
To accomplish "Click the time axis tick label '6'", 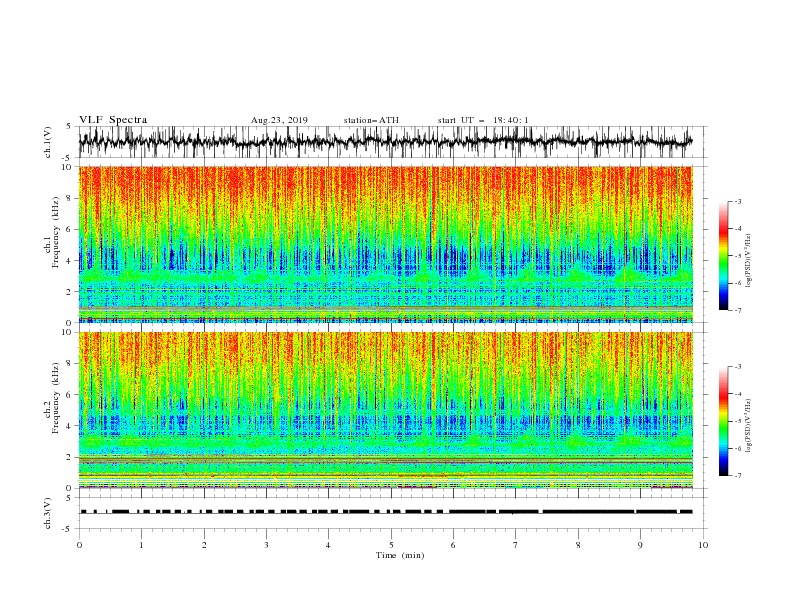I will (453, 545).
